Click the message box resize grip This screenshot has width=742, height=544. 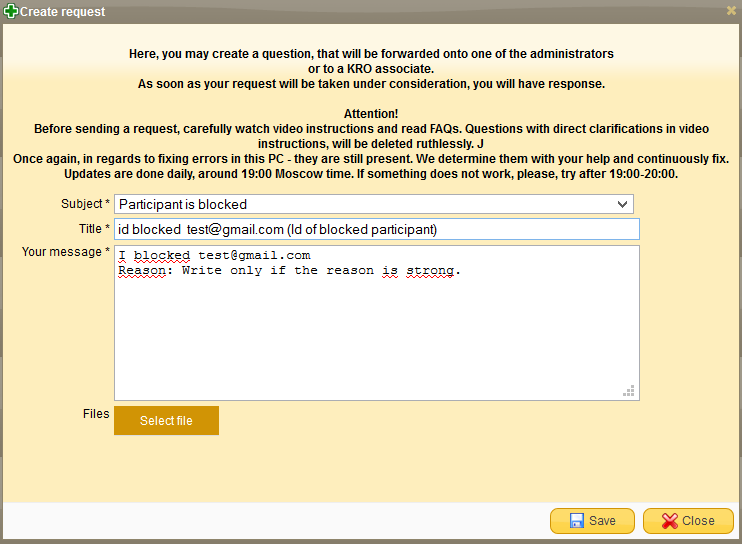click(629, 391)
